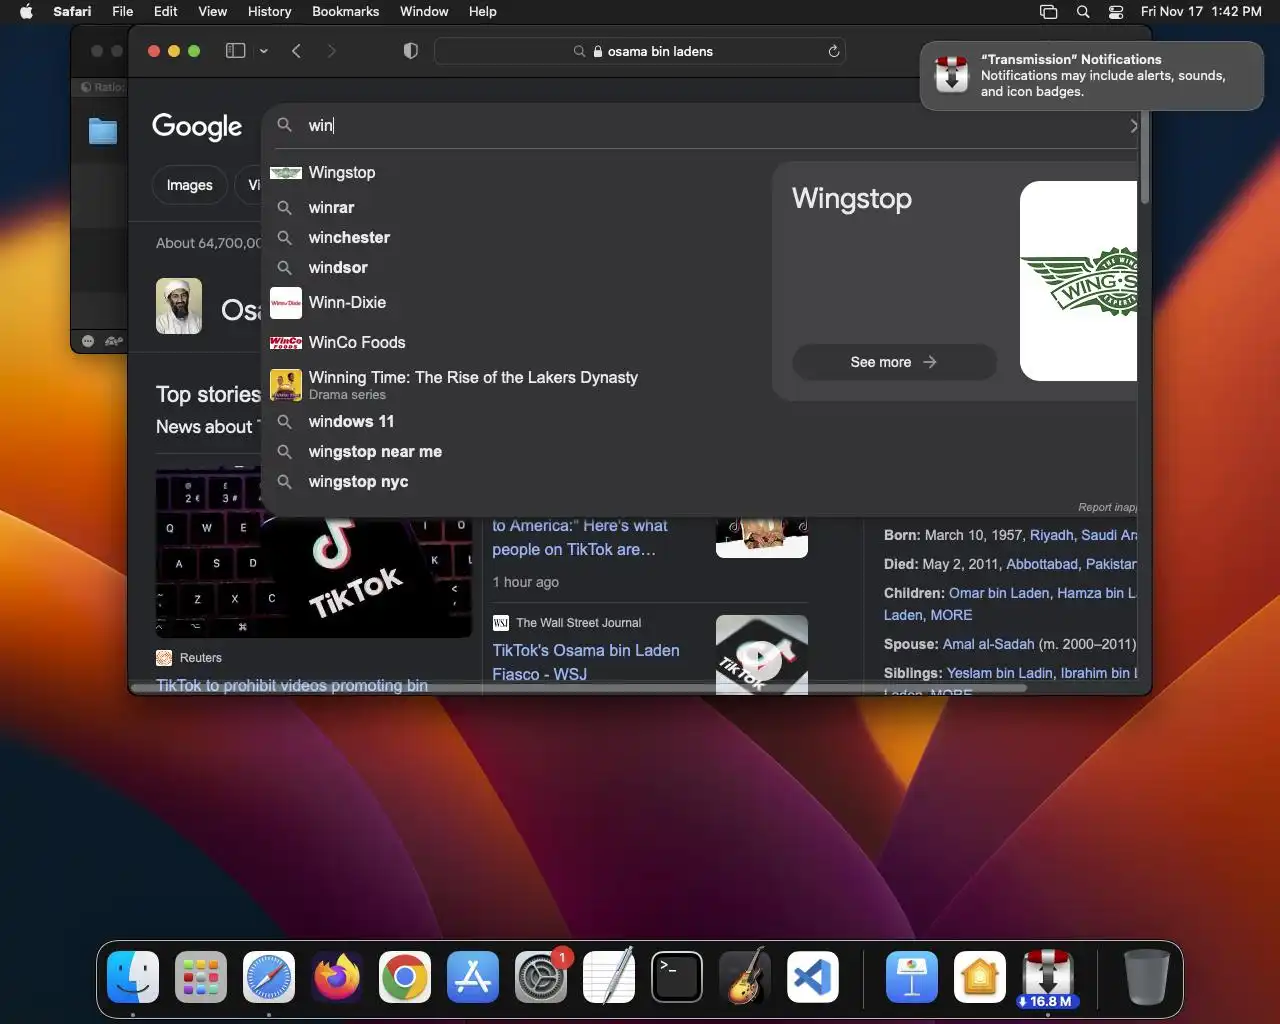
Task: Launch Visual Studio Code from the Dock
Action: coord(812,977)
